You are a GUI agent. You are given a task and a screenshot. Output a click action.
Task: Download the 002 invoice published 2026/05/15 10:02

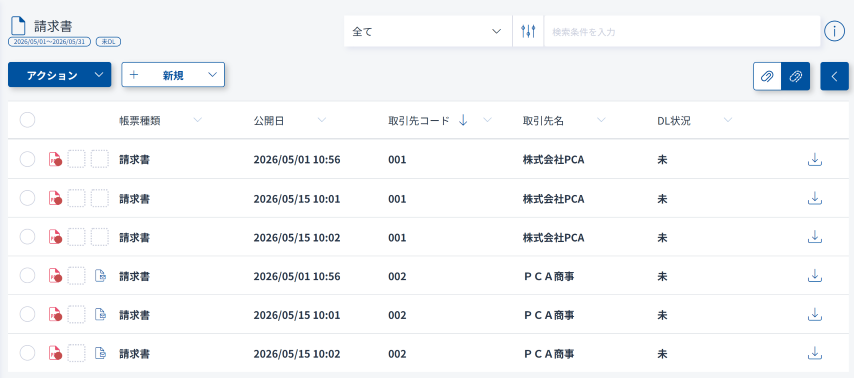[x=814, y=353]
